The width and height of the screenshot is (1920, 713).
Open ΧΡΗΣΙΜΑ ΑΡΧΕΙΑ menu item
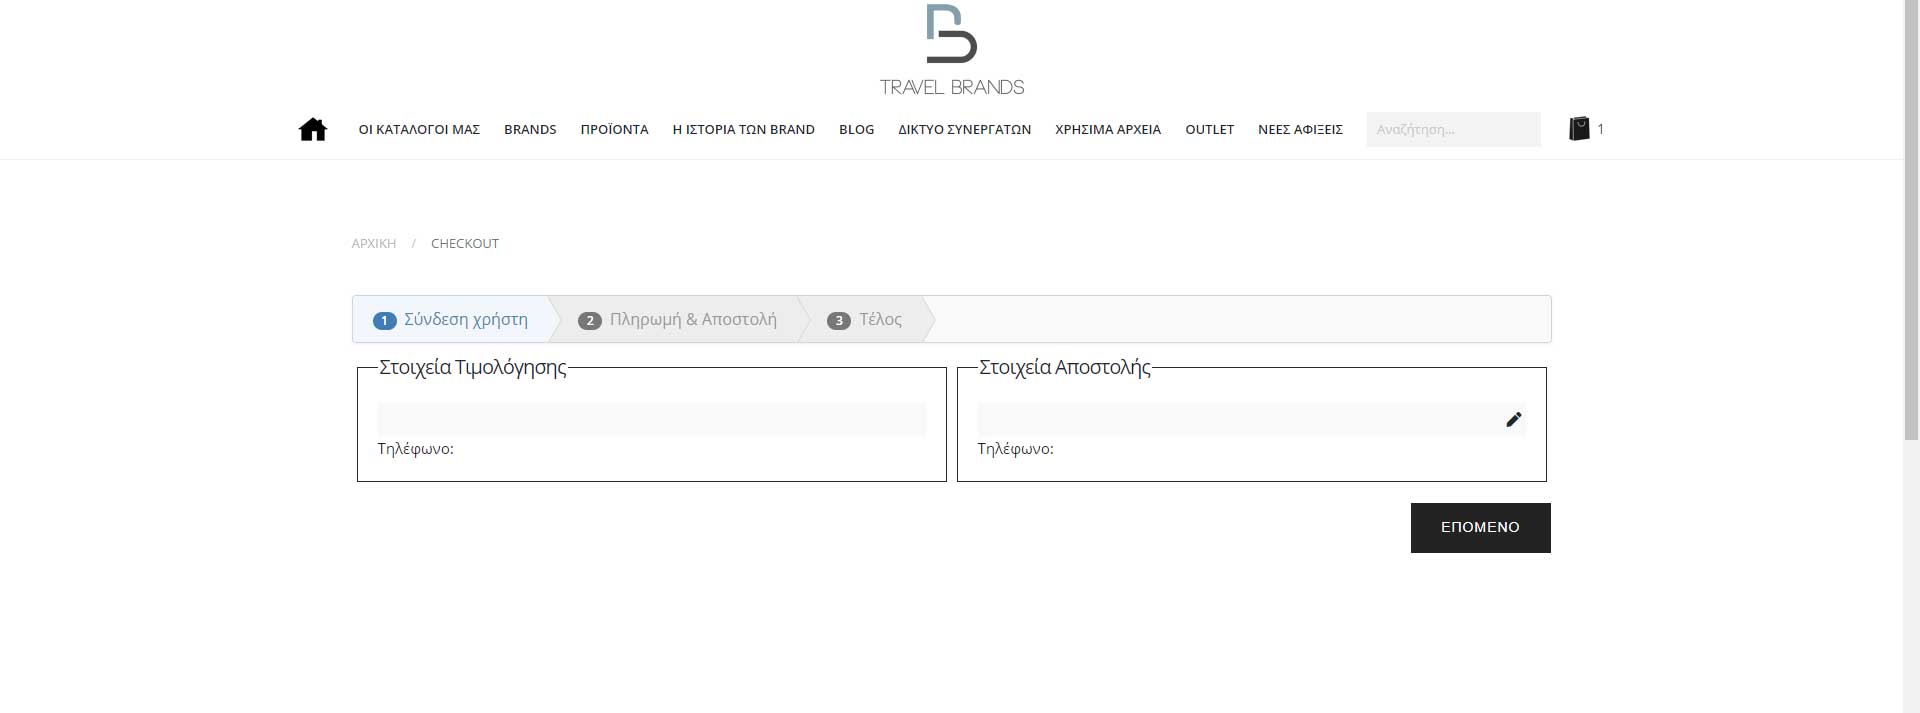(1108, 129)
